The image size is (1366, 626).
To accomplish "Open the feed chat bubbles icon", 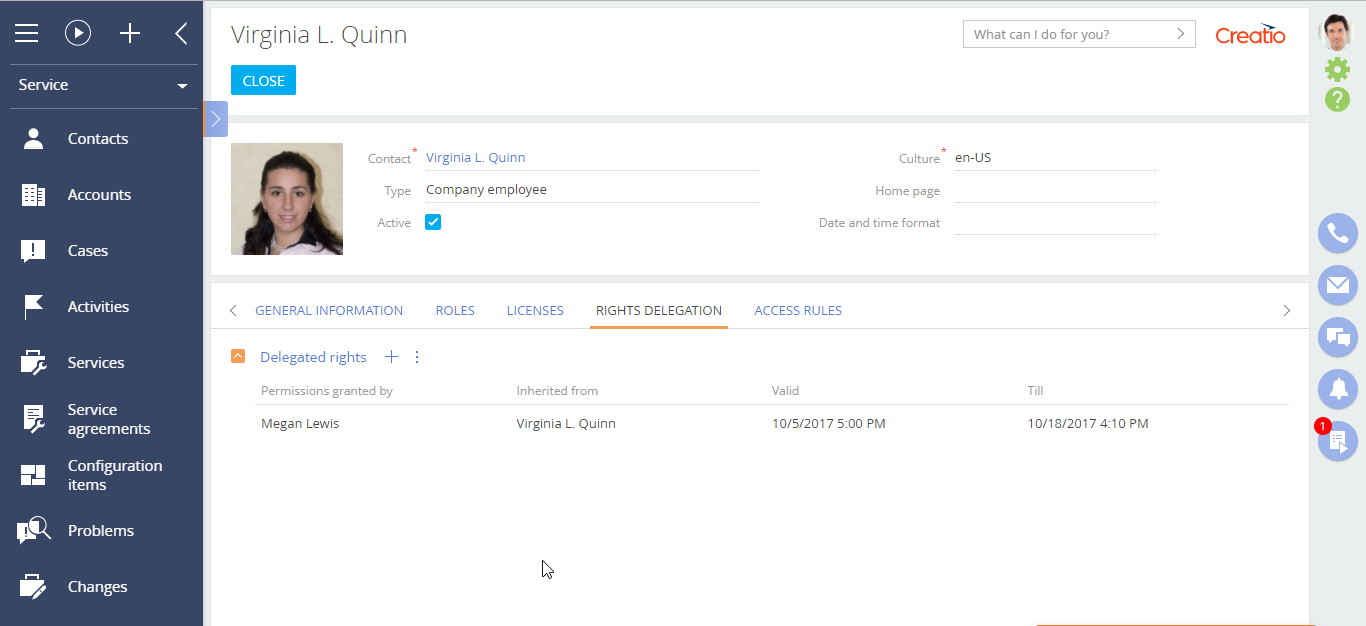I will coord(1337,338).
